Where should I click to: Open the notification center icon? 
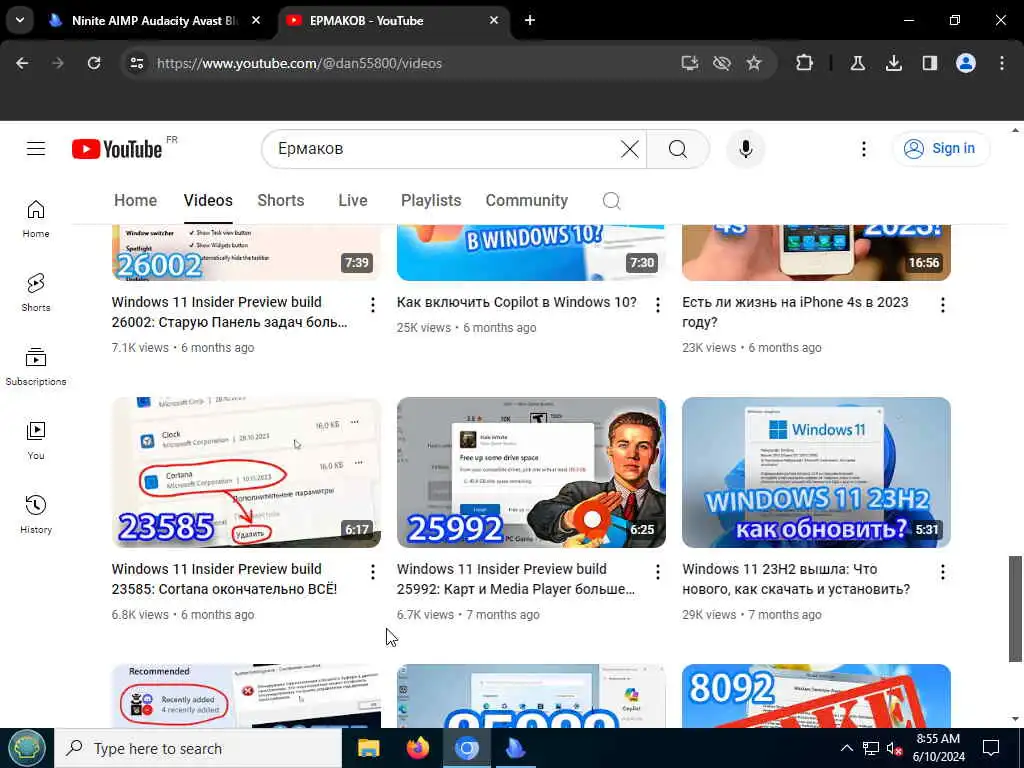pos(991,748)
